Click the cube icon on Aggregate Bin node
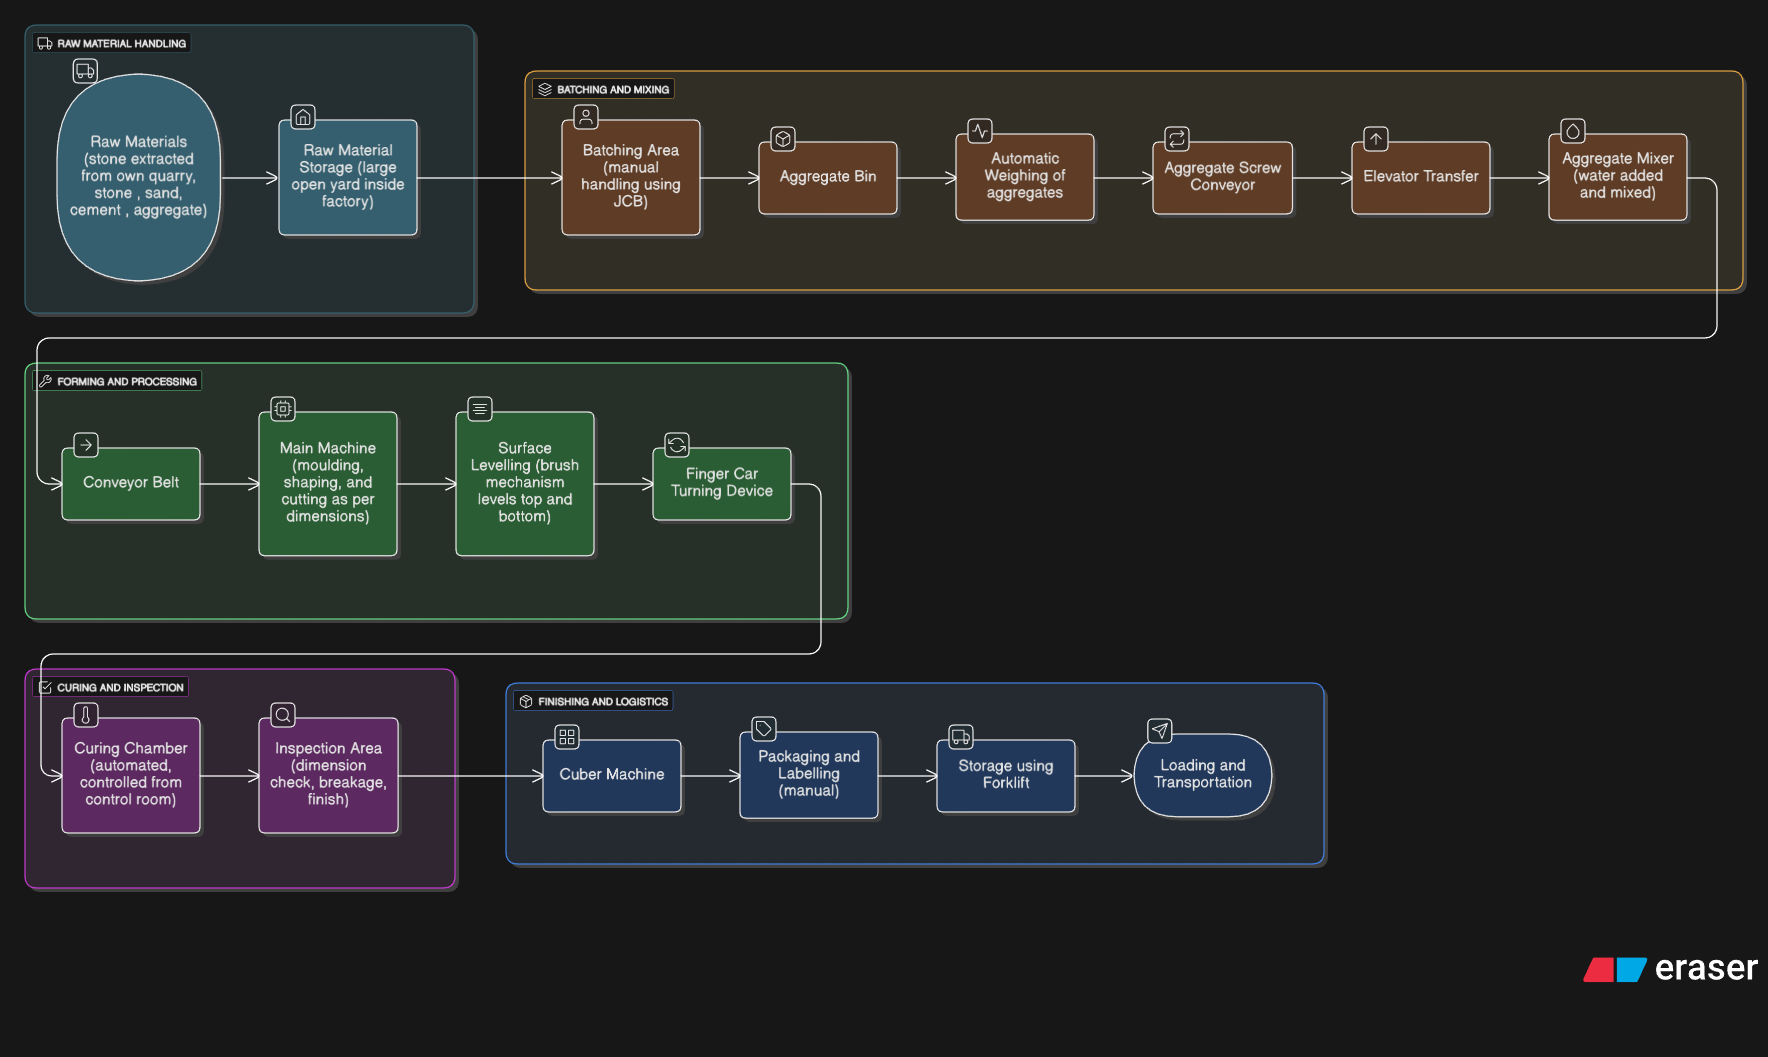The height and width of the screenshot is (1057, 1768). coord(783,139)
